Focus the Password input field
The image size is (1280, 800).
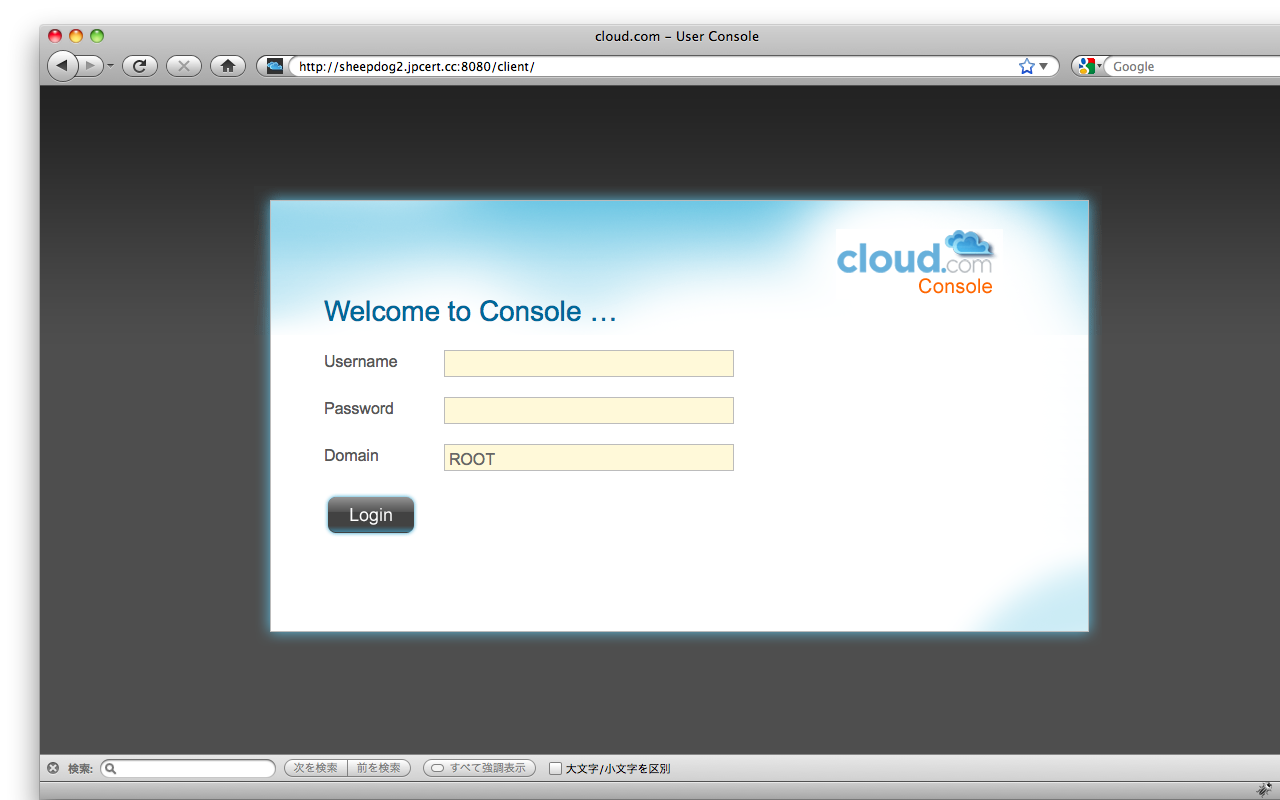[x=588, y=410]
